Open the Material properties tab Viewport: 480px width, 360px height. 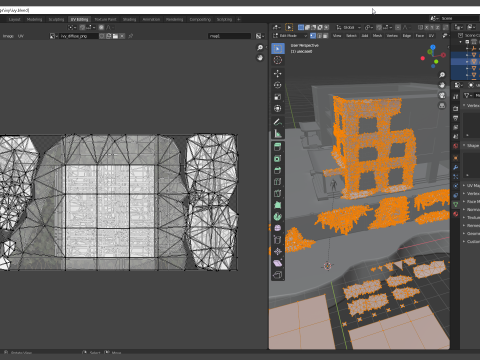456,214
